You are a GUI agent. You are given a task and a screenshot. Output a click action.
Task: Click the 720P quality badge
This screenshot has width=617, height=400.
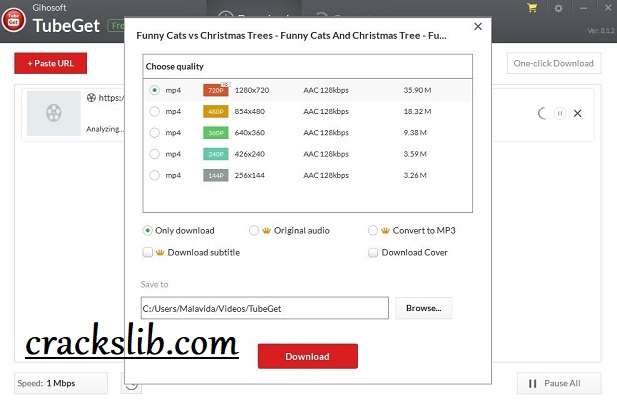216,90
